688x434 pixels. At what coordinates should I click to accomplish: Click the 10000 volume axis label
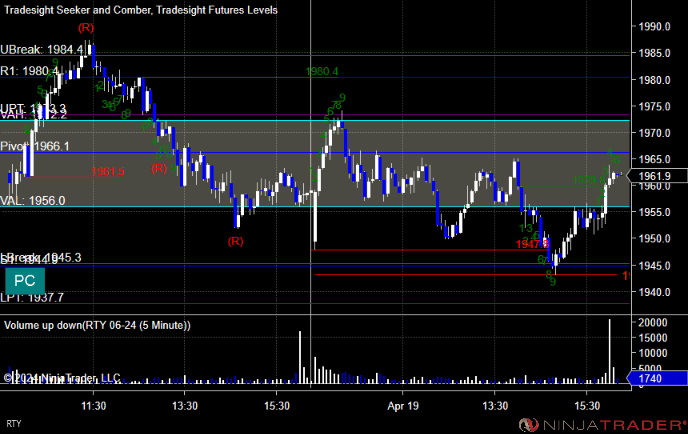652,353
